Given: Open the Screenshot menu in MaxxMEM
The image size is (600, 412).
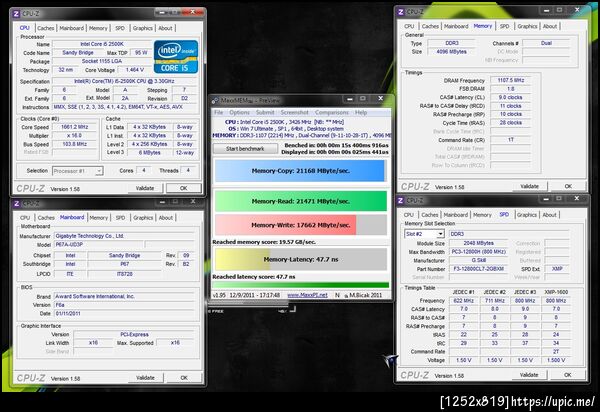Looking at the screenshot, I should 295,112.
